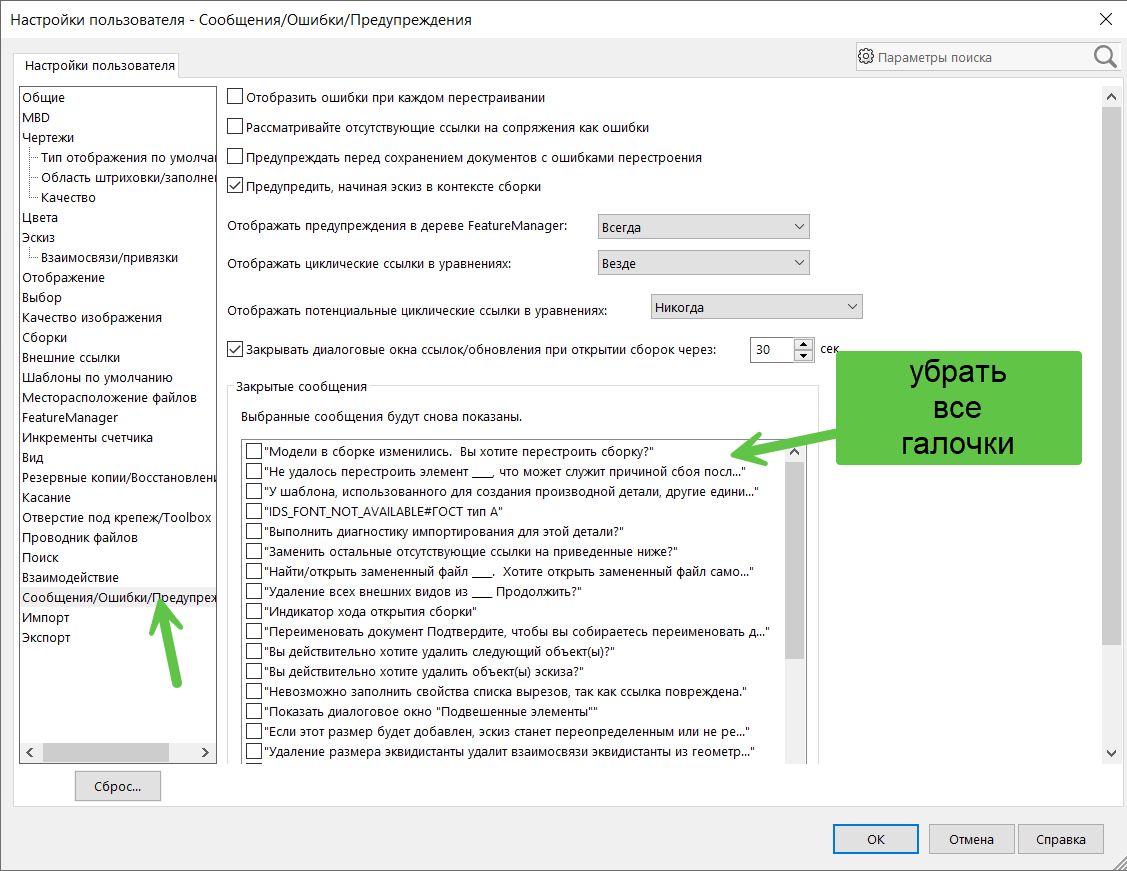This screenshot has height=871, width=1127.
Task: Click the 'Сброс...' button
Action: [118, 786]
